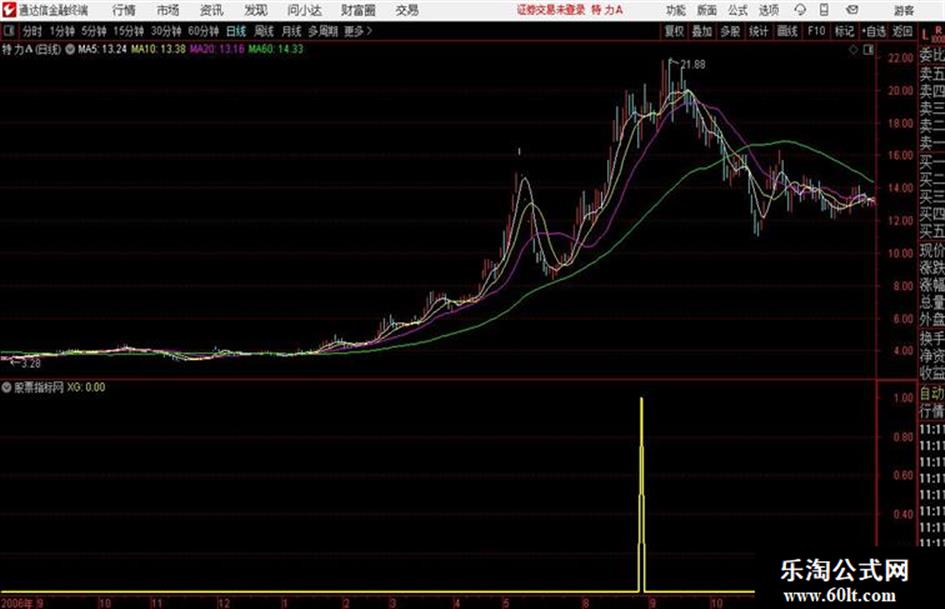Click the 股票指标网 indicator name
The image size is (945, 609).
39,387
